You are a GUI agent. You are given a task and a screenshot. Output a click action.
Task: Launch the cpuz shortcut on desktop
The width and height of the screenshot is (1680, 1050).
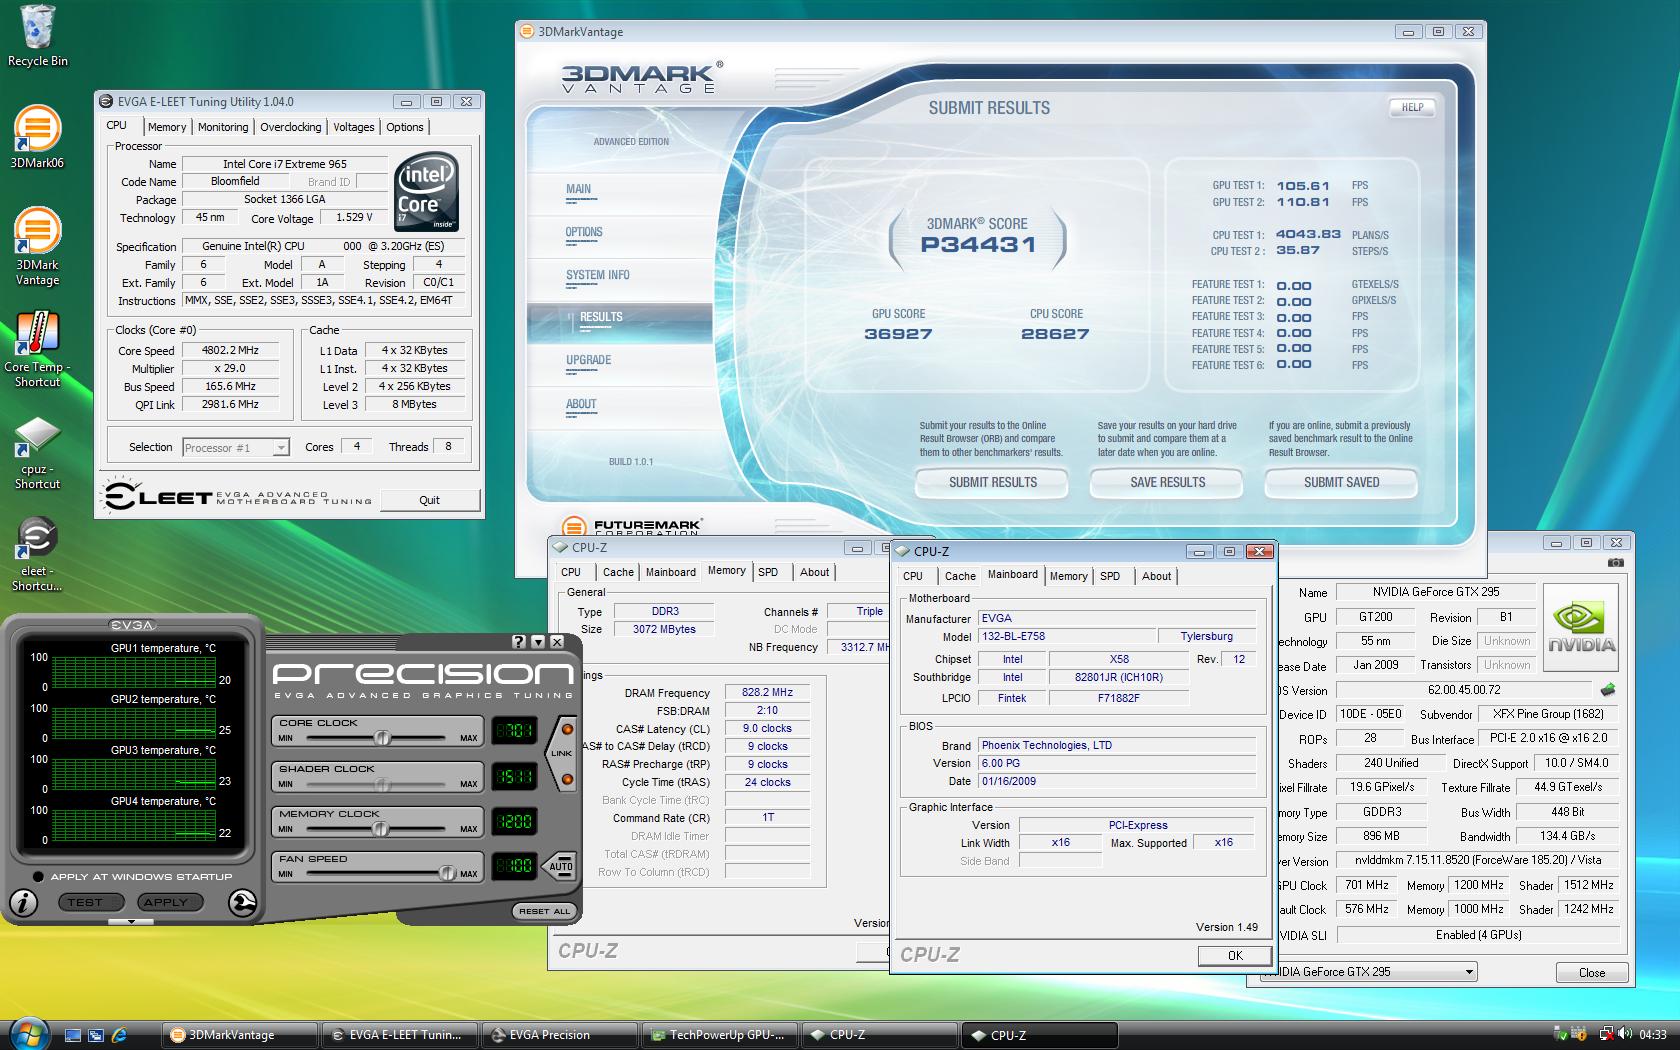[37, 452]
